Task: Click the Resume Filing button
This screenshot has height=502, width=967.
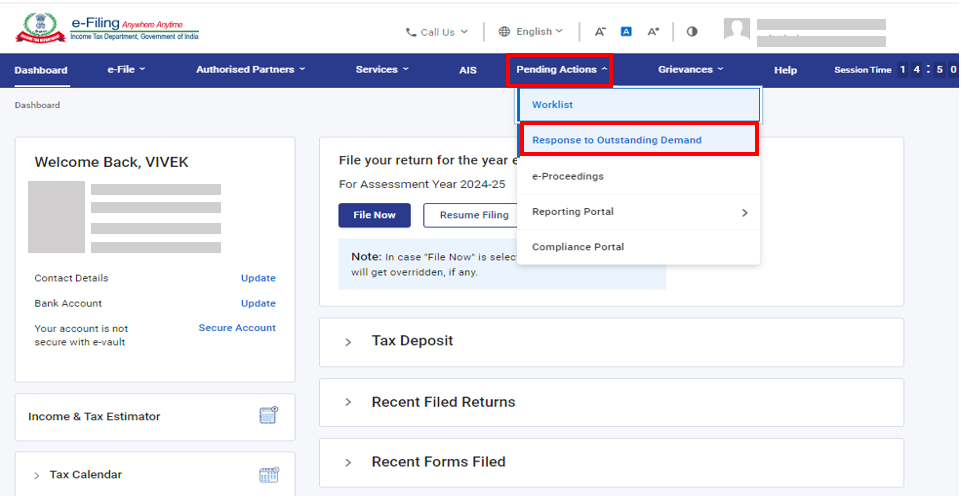Action: pyautogui.click(x=473, y=215)
